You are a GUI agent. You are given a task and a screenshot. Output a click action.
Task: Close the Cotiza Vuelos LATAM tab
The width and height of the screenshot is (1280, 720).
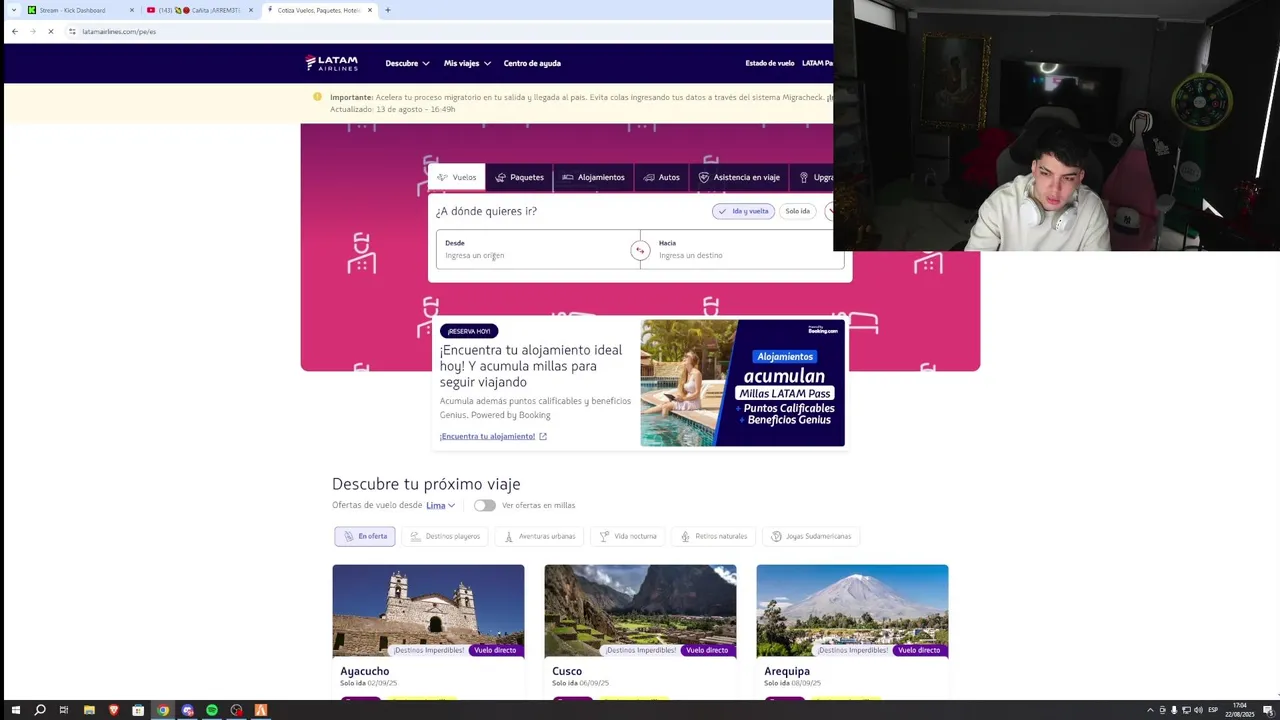tap(370, 10)
